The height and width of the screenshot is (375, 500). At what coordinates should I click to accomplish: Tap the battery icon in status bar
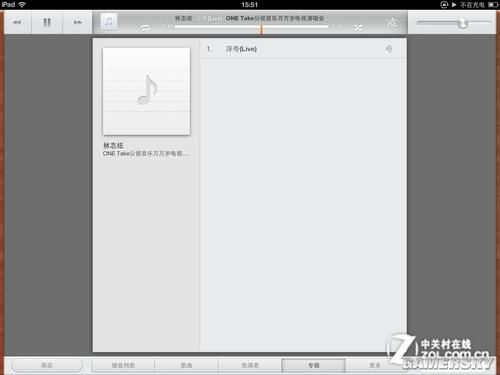coord(493,5)
